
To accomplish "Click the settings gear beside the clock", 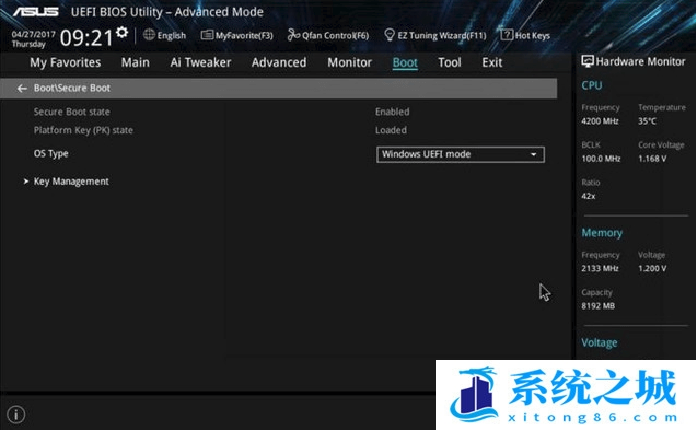I will (x=122, y=32).
